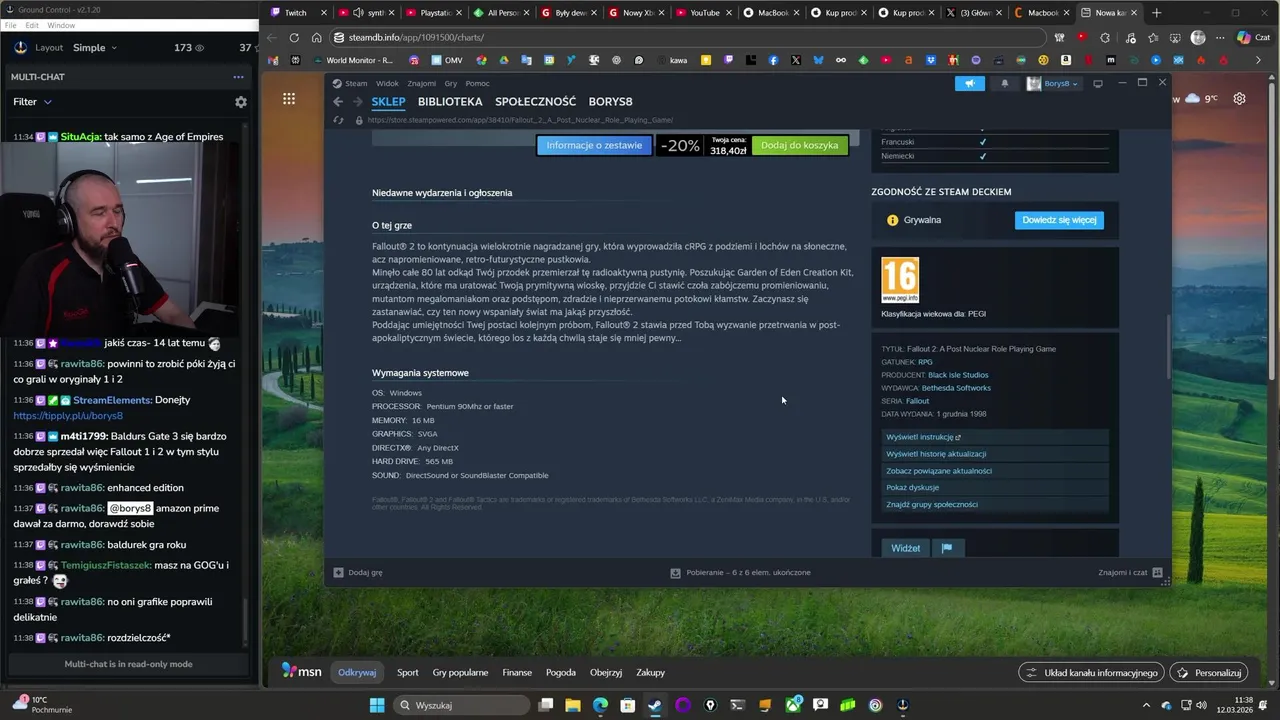
Task: Click Dodaj do koszyka button
Action: (799, 146)
